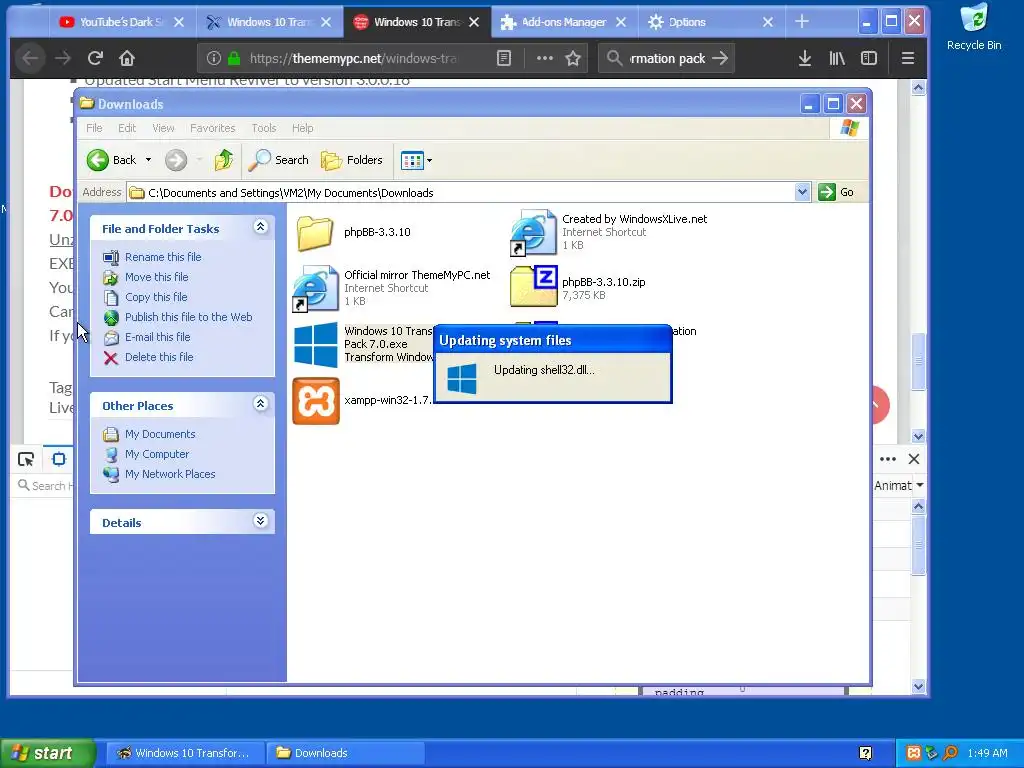Expand the Details panel
This screenshot has height=768, width=1024.
(x=260, y=520)
